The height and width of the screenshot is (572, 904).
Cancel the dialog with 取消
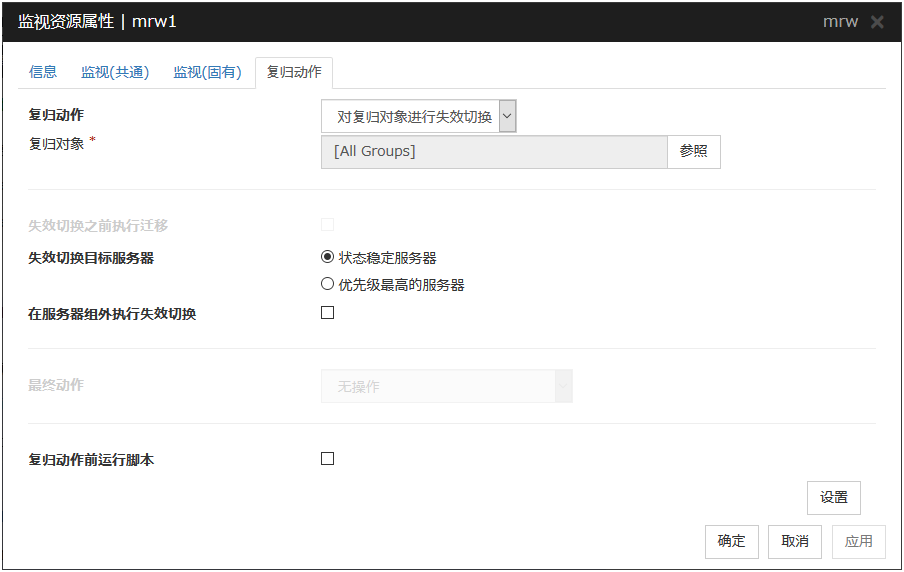tap(795, 541)
